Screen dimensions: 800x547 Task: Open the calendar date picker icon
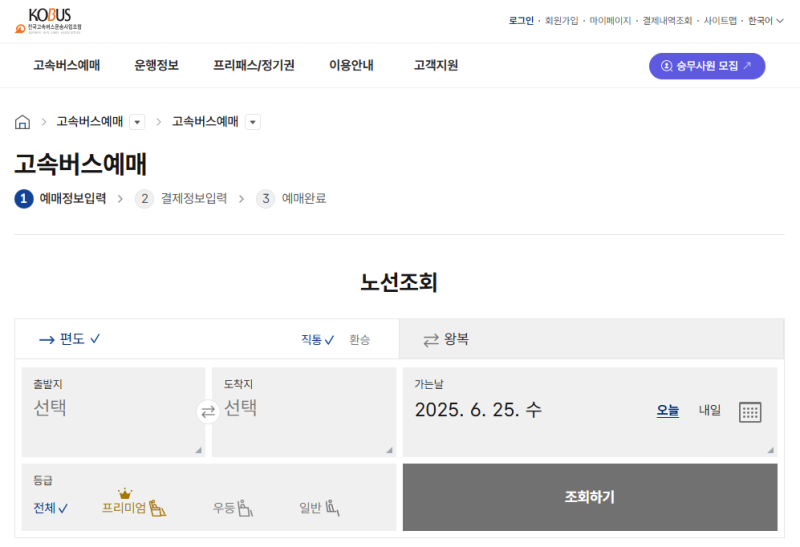(750, 412)
